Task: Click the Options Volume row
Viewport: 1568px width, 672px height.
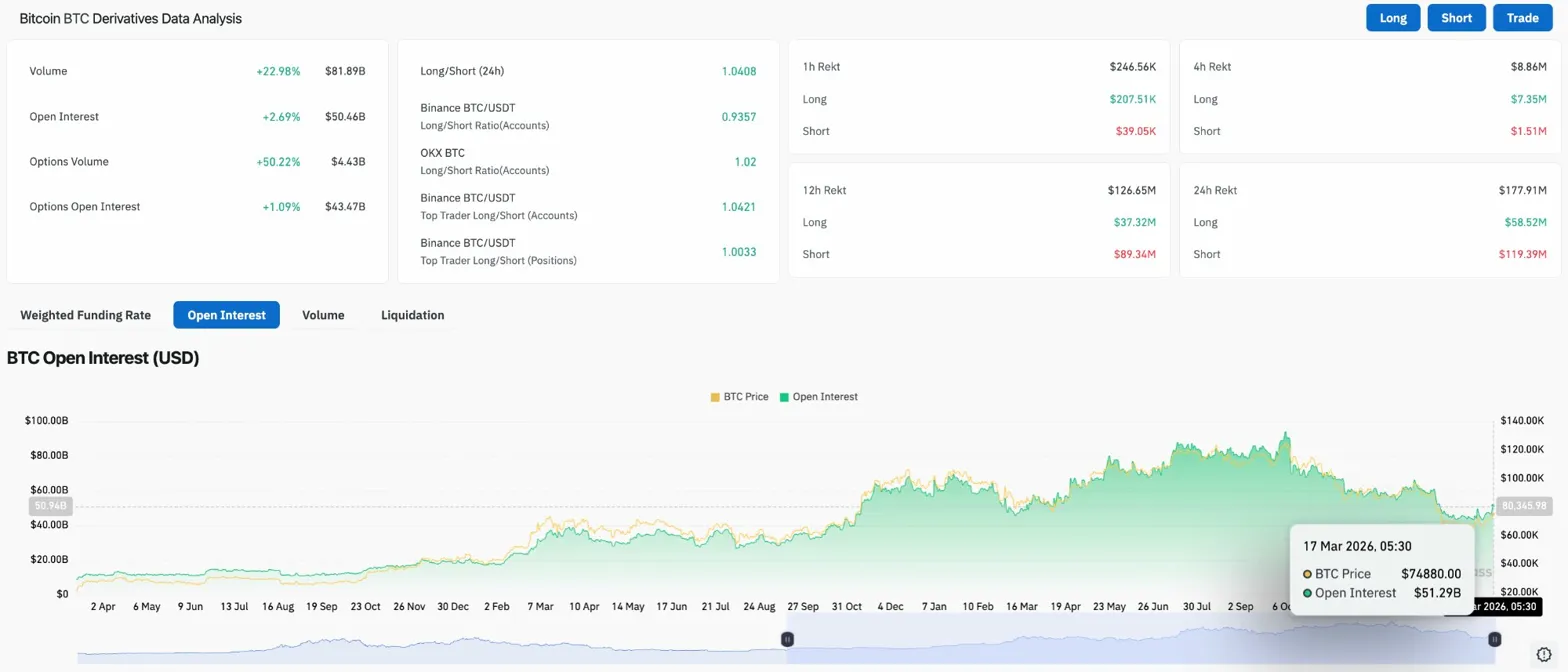Action: pos(197,162)
